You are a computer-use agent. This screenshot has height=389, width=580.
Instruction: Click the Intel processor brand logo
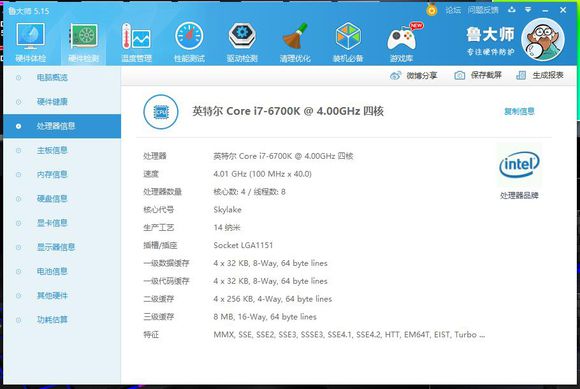coord(519,165)
